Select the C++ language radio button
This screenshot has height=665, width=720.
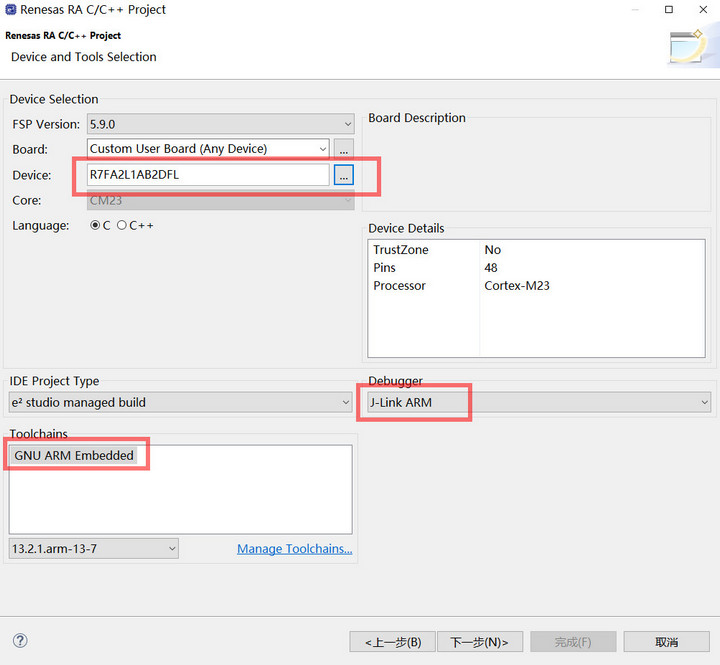121,225
